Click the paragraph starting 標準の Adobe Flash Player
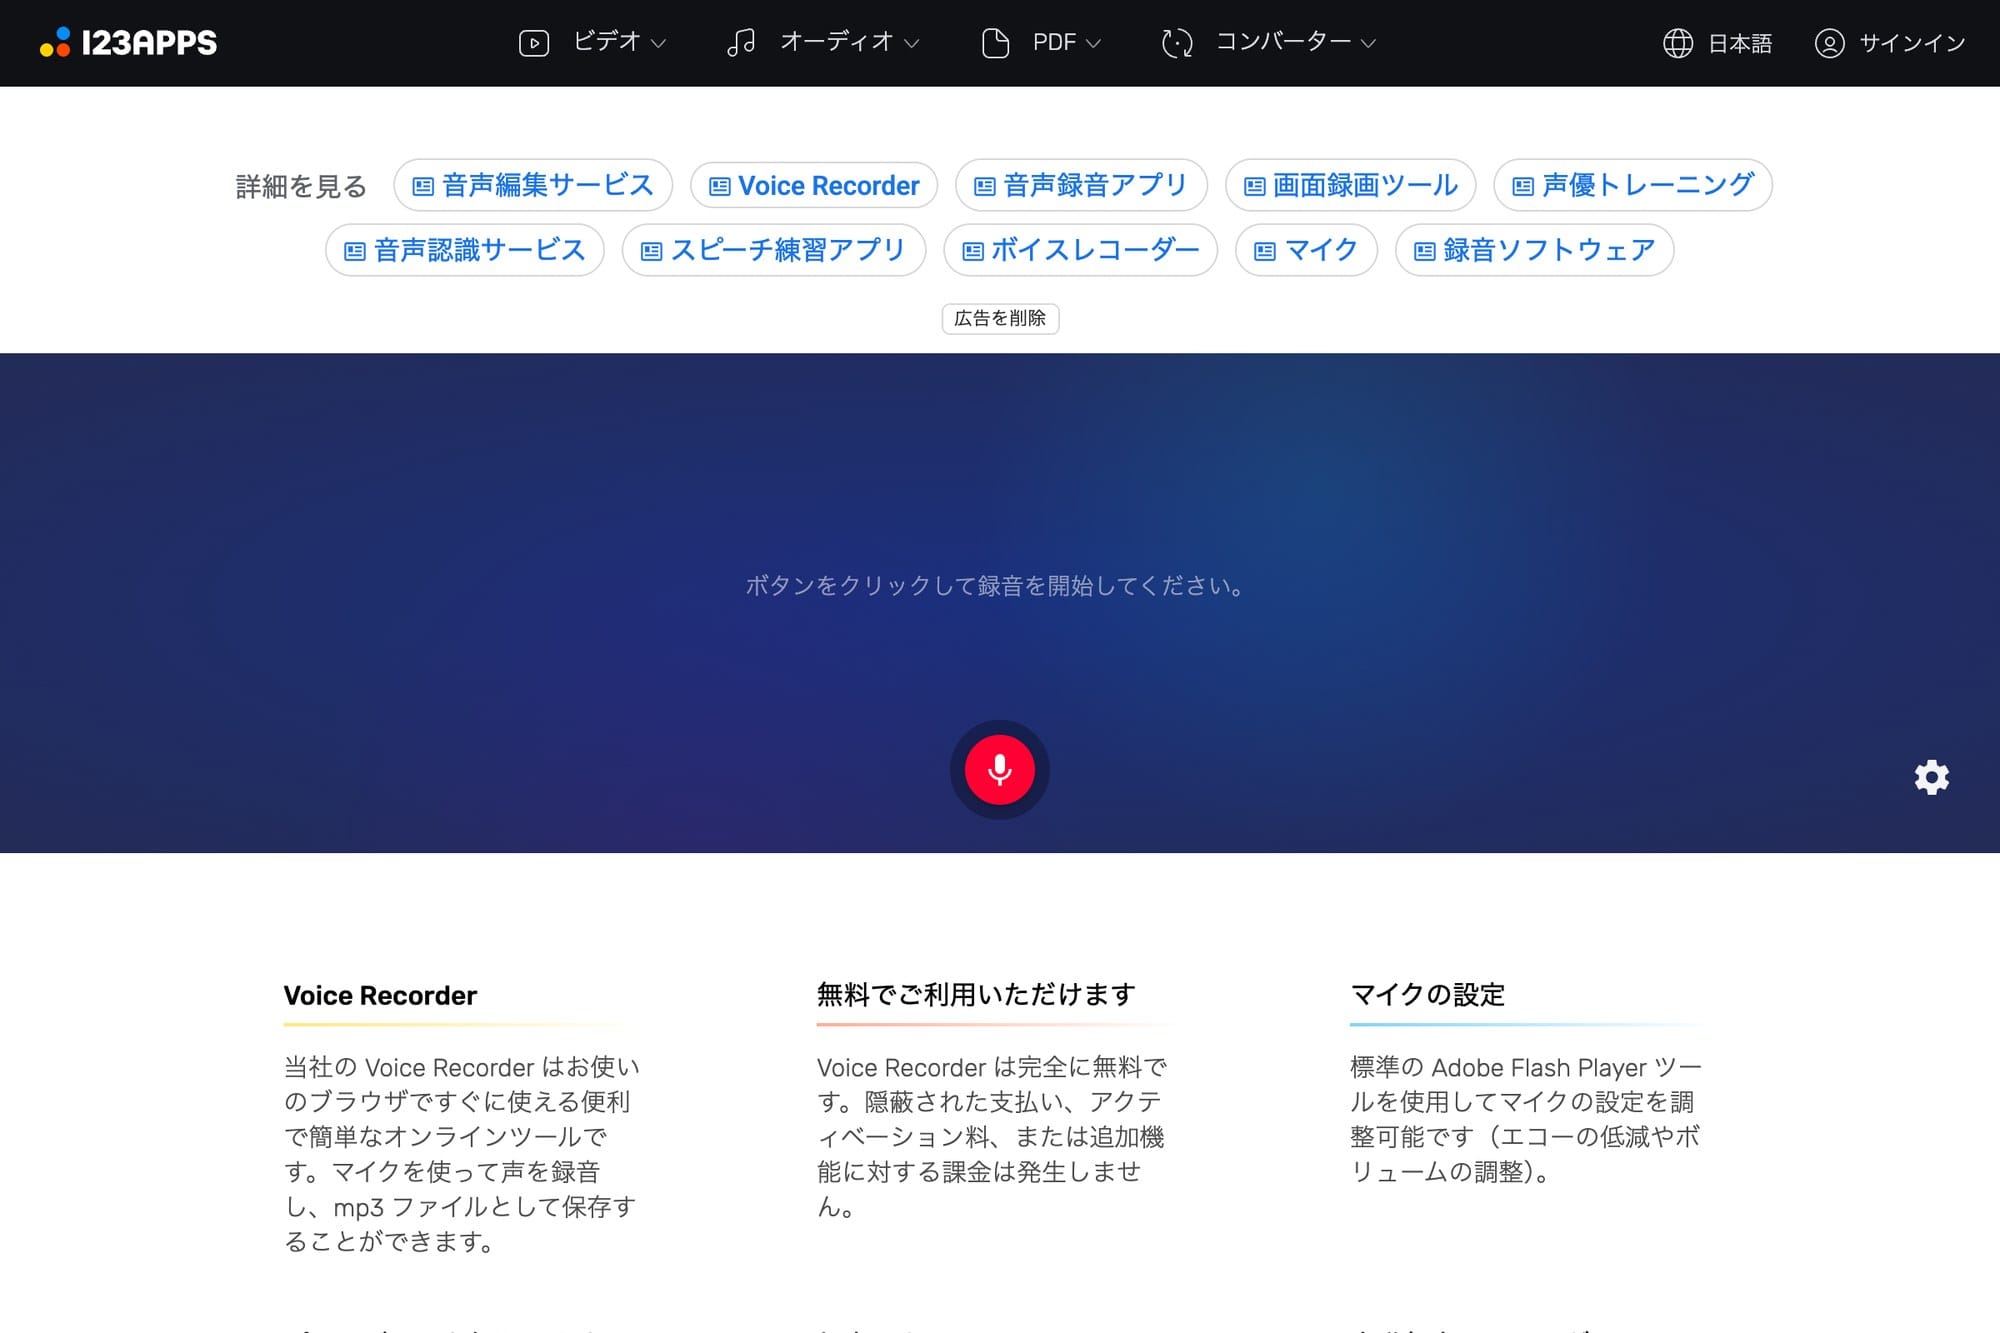2000x1333 pixels. click(x=1526, y=1119)
